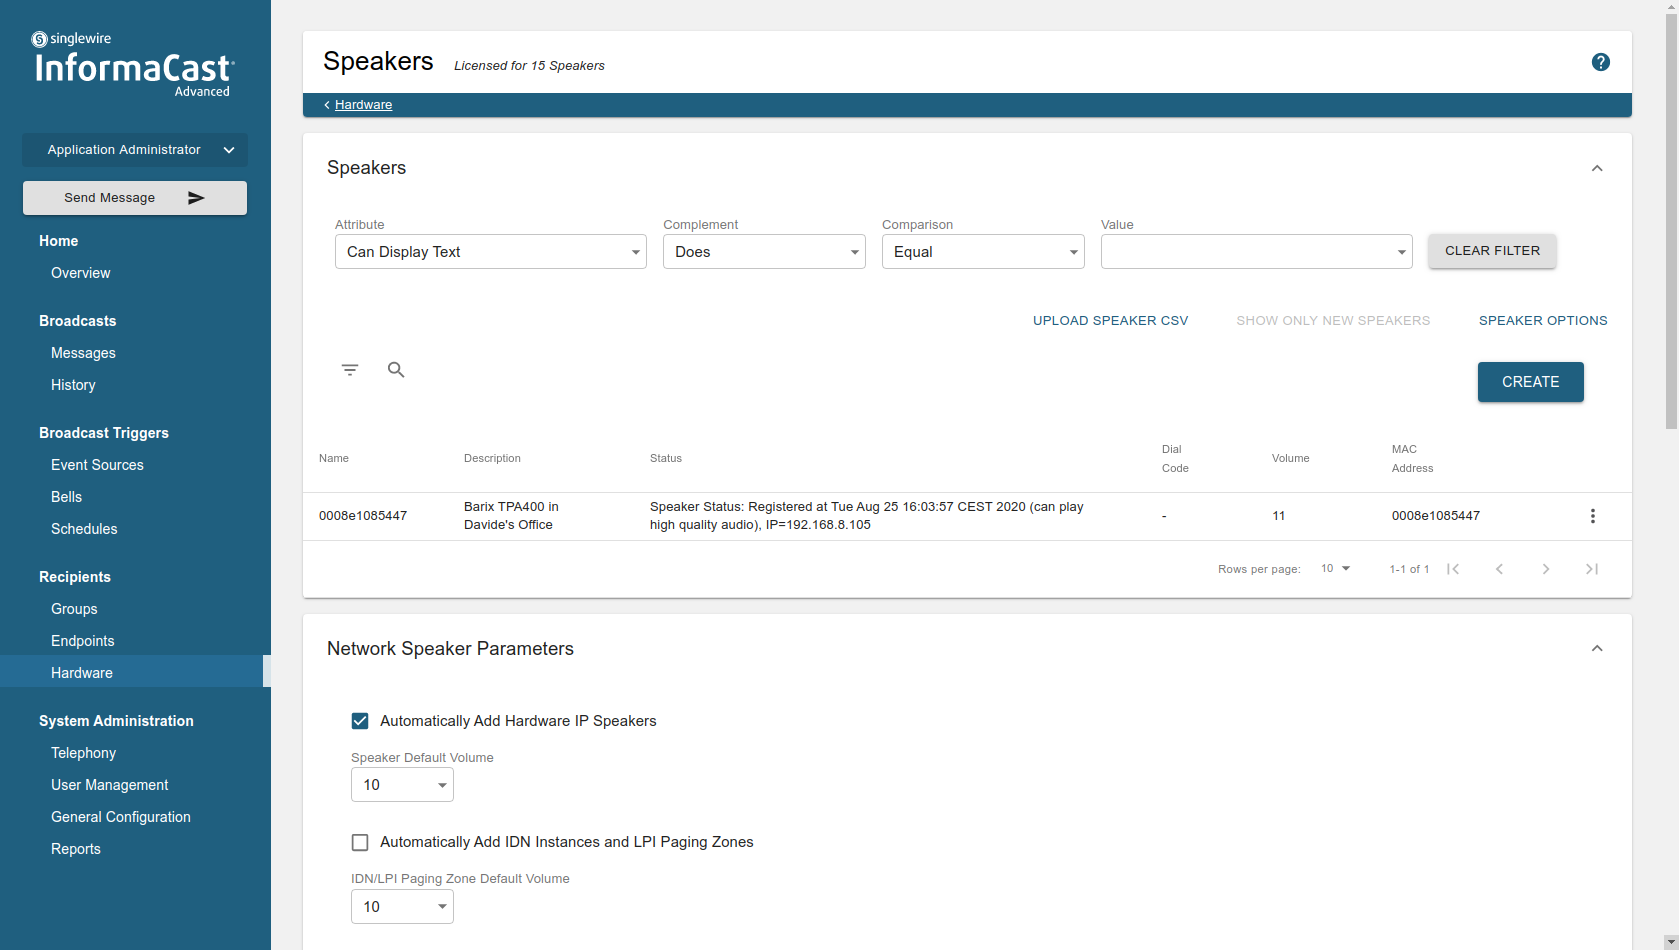Jump to the last page of speakers
This screenshot has width=1679, height=950.
point(1592,568)
